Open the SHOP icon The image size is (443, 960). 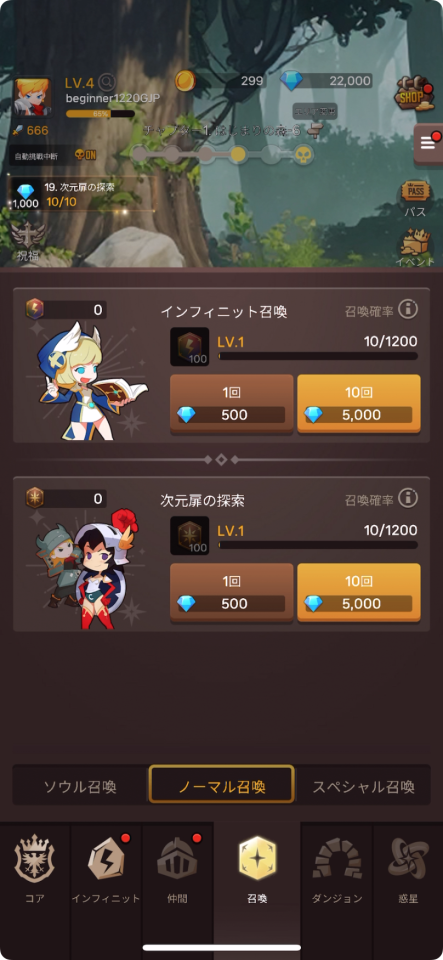414,93
